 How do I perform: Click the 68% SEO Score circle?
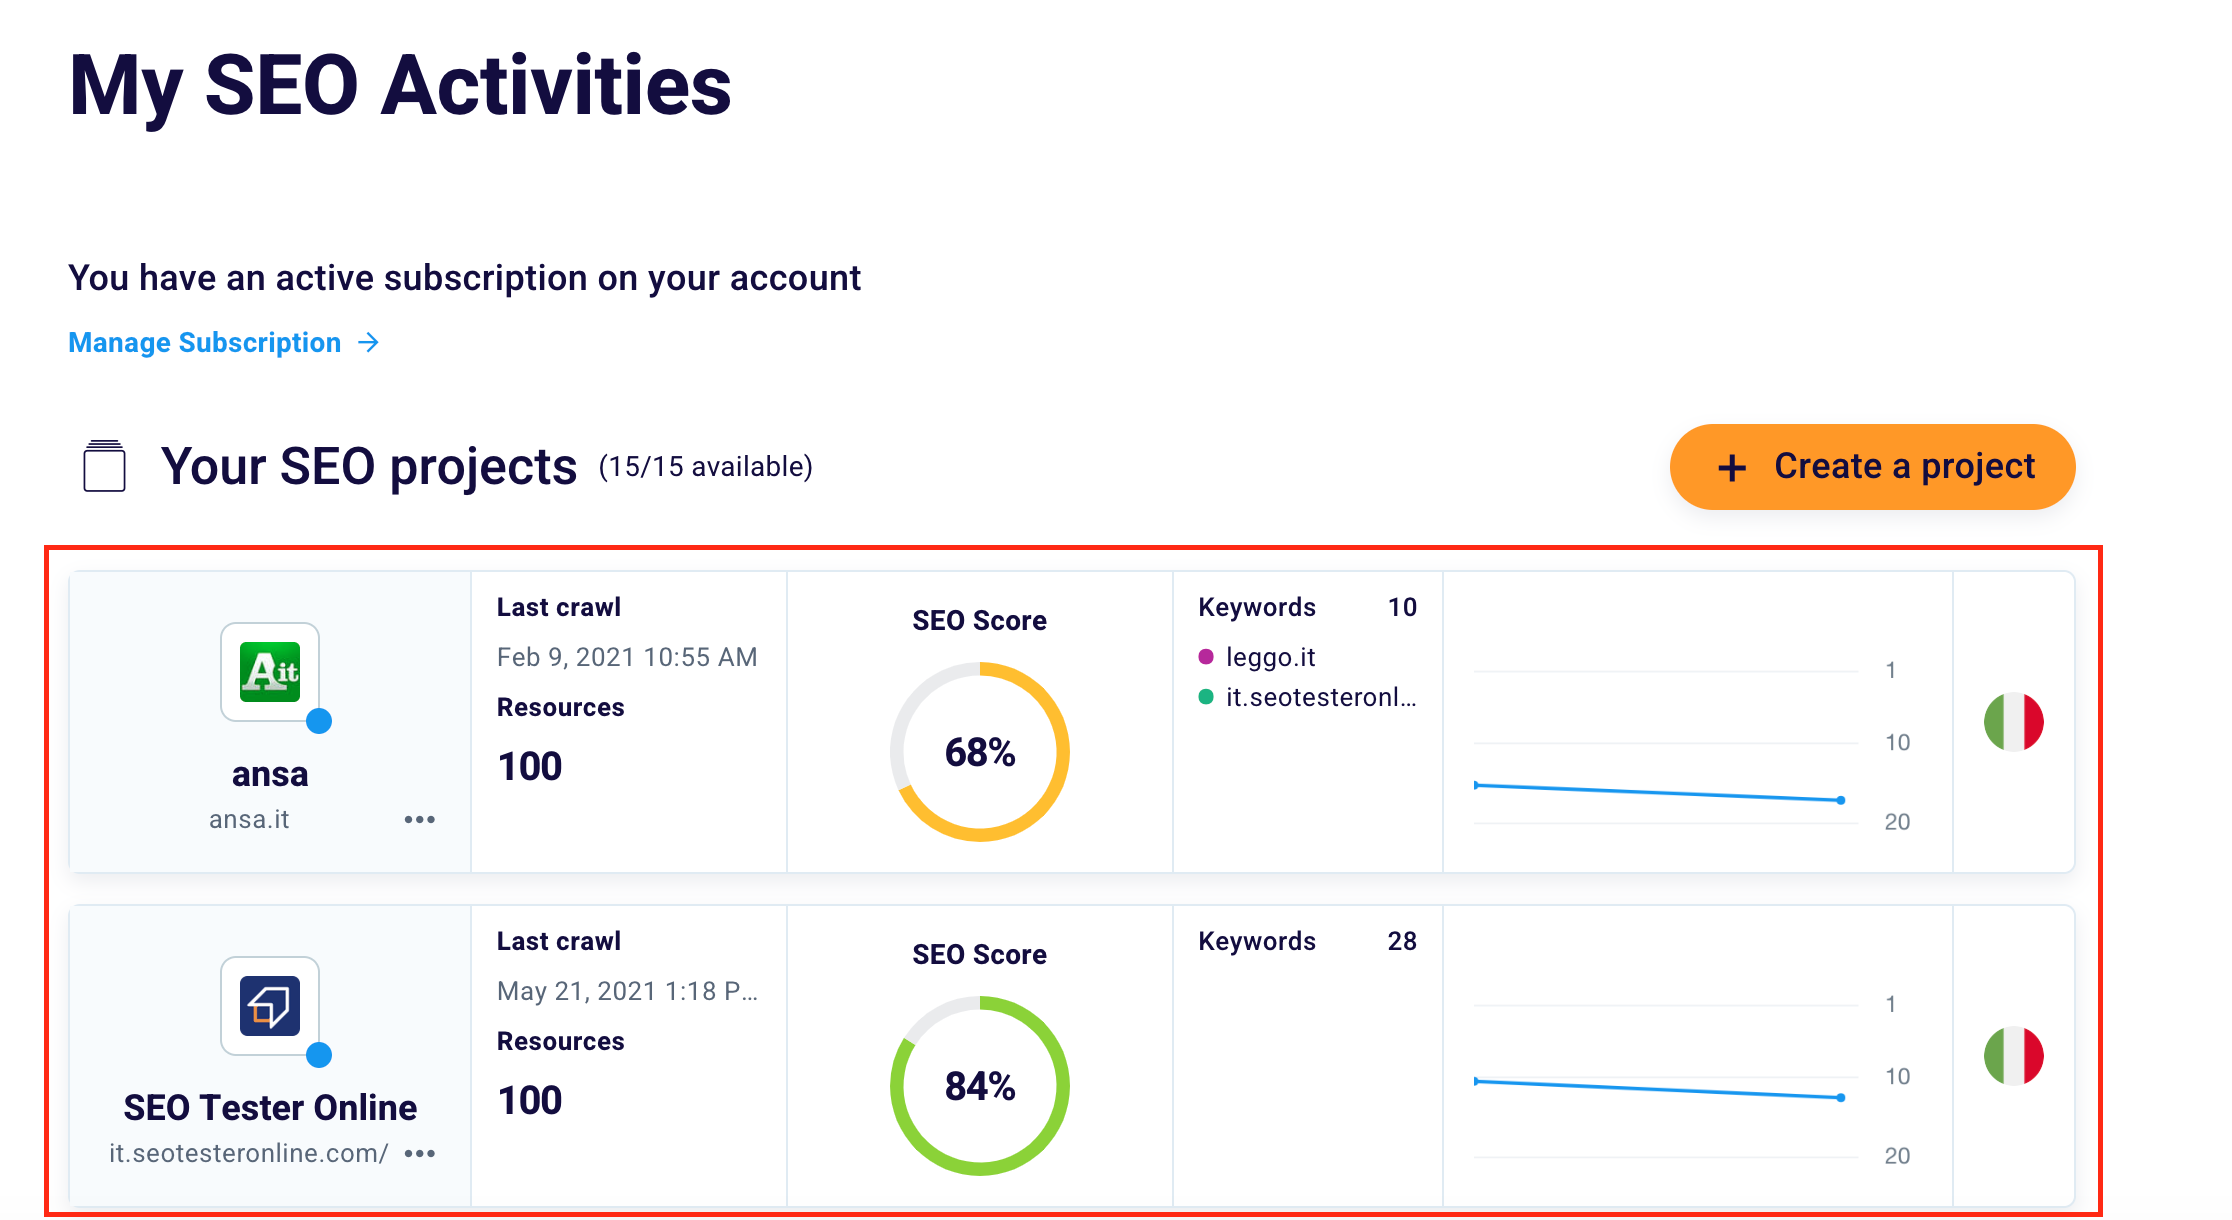(x=980, y=752)
